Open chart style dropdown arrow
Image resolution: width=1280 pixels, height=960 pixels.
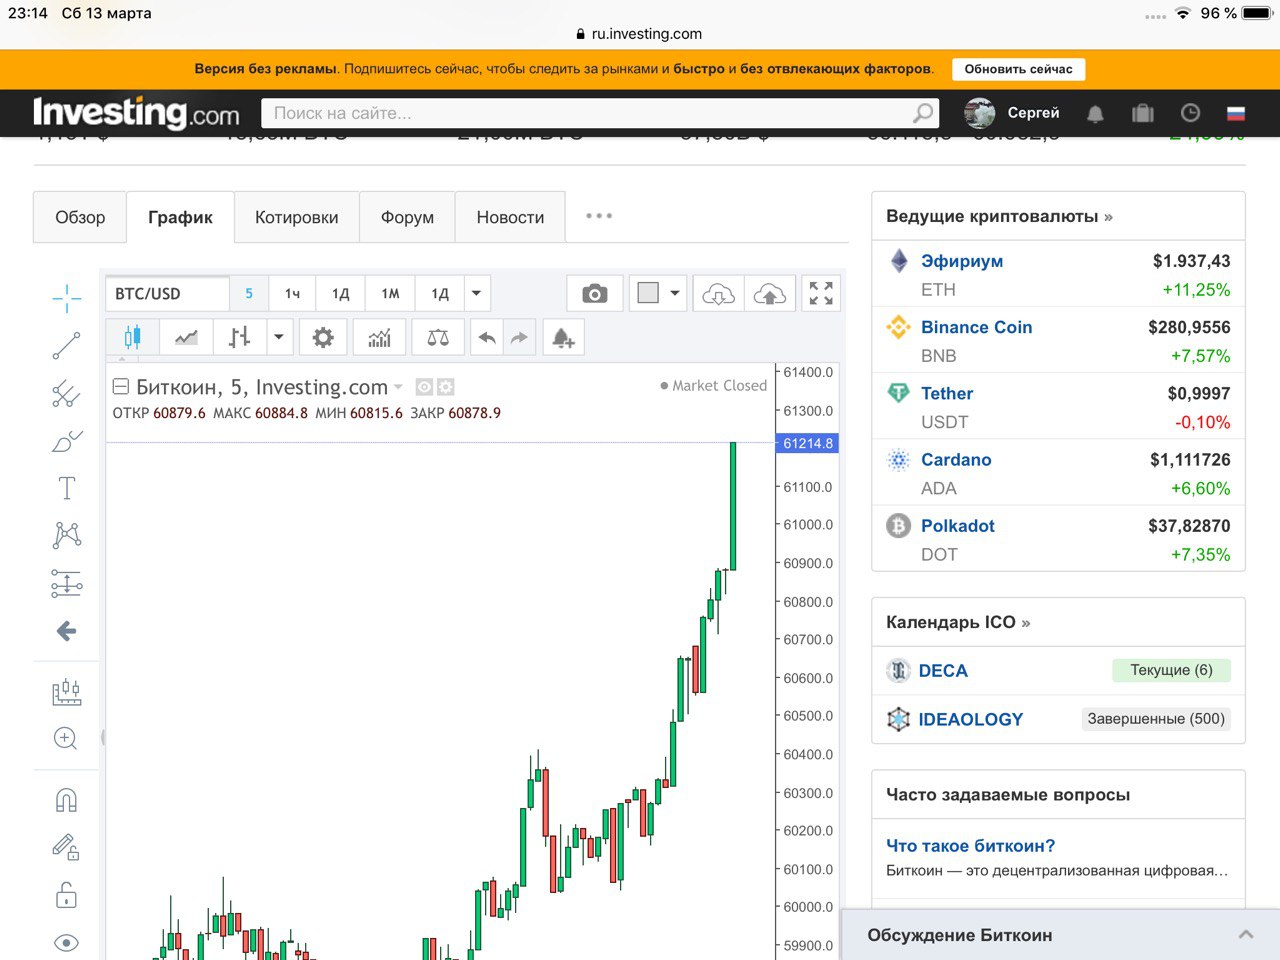click(279, 338)
